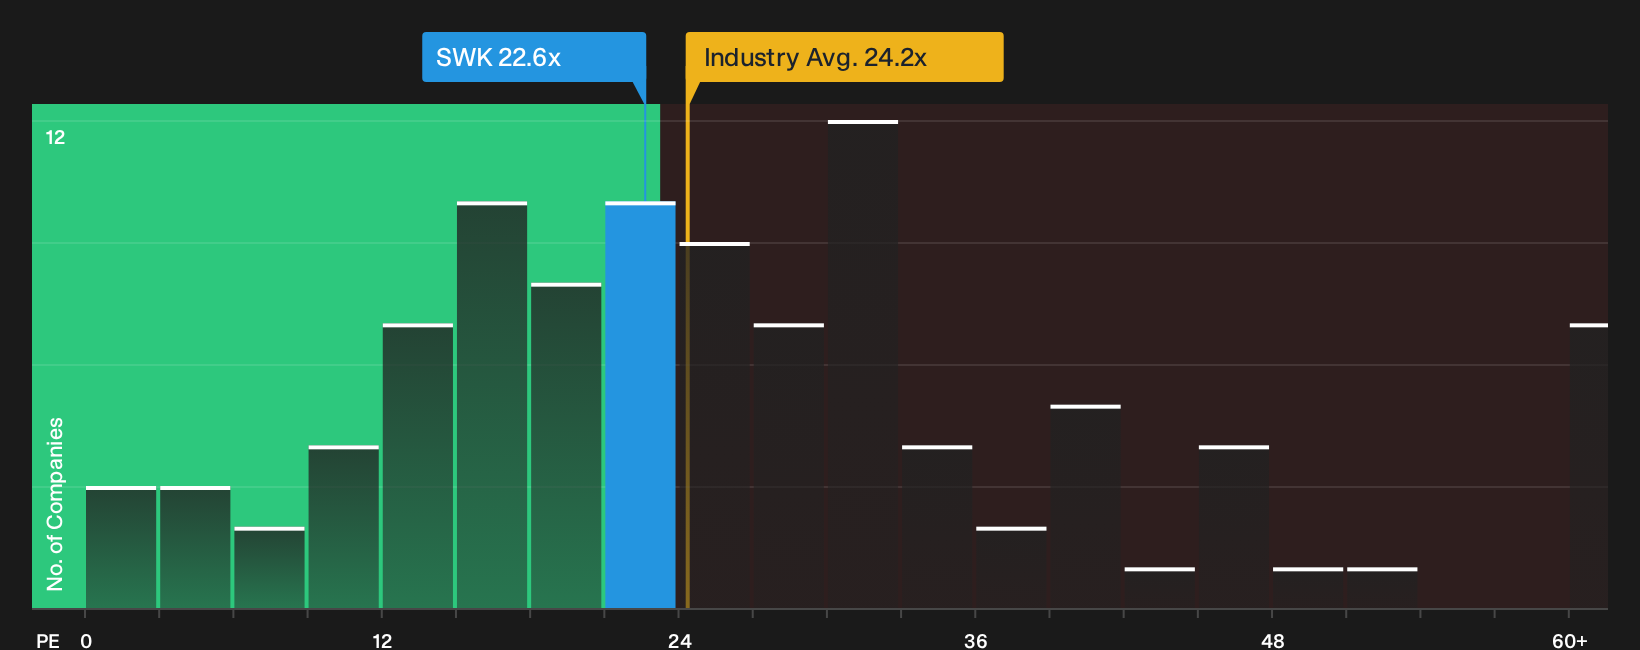Select the tallest bar with 12 companies
Screen dimensions: 1640x650
tap(863, 364)
